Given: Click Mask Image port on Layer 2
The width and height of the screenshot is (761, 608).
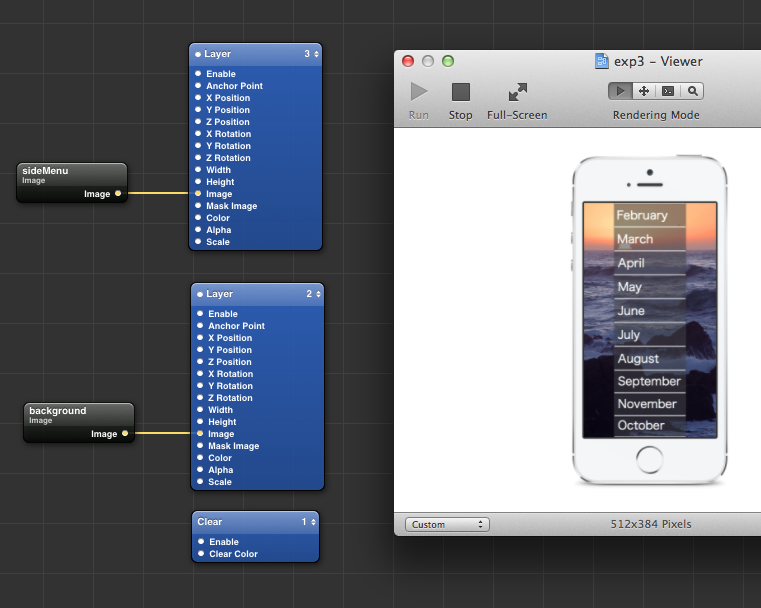Looking at the screenshot, I should click(200, 445).
